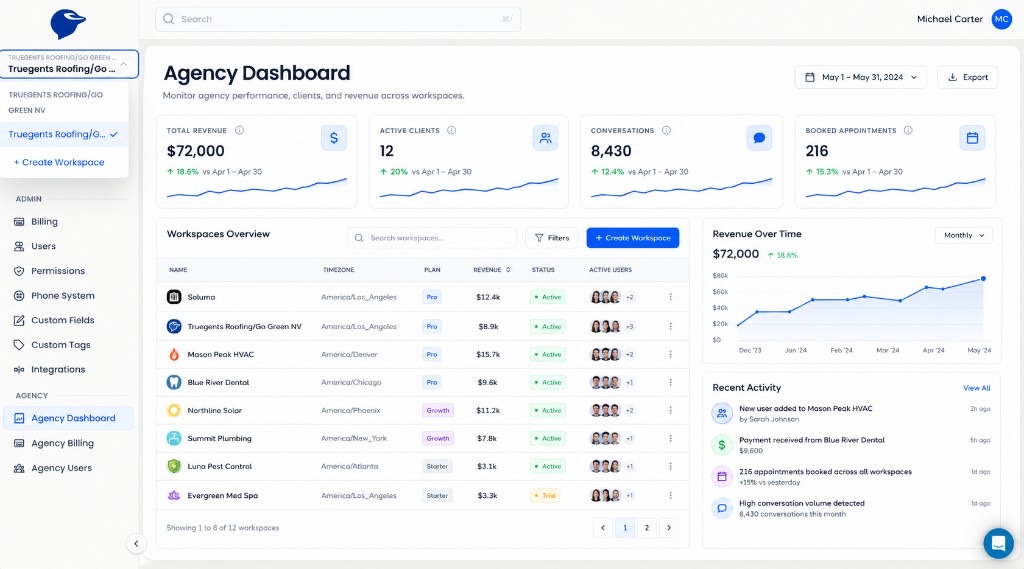This screenshot has height=569, width=1024.
Task: Click the Search workspaces field
Action: [432, 238]
